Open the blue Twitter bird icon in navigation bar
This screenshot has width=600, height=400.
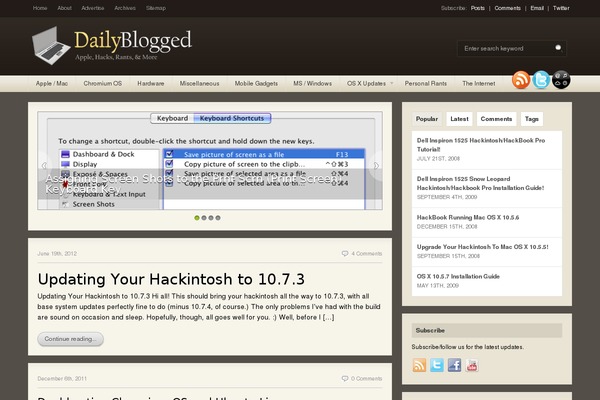pos(541,80)
